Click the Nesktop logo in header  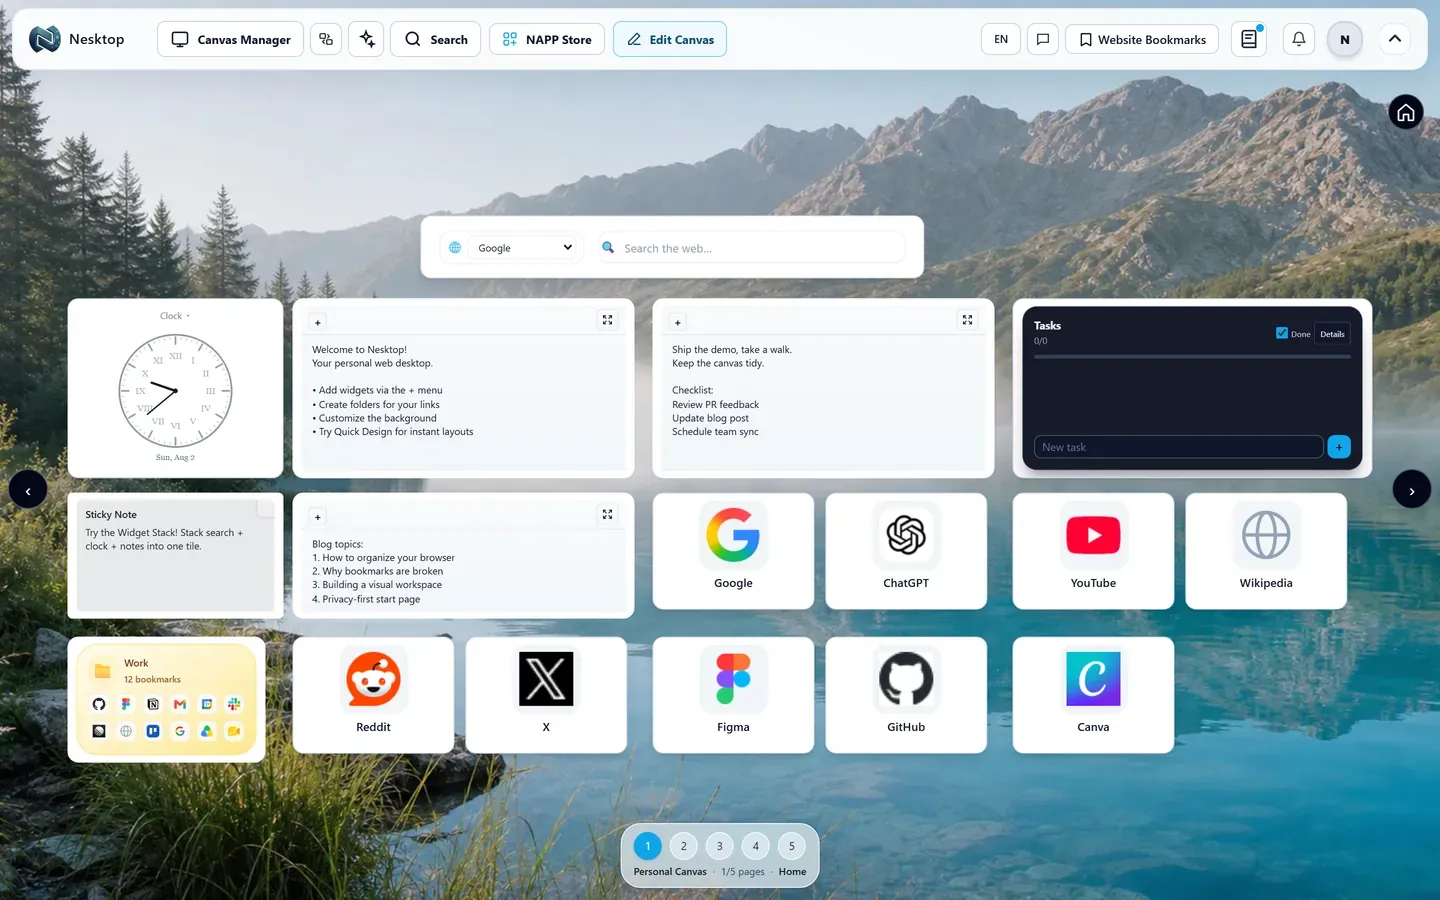tap(45, 39)
